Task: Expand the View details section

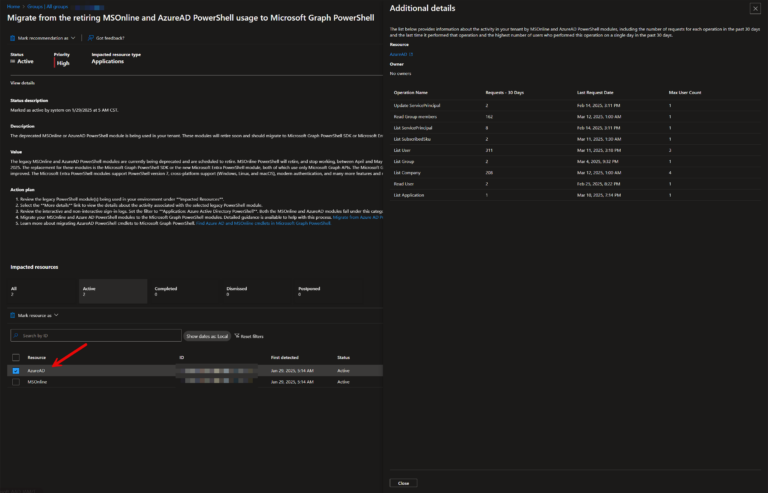Action: pyautogui.click(x=23, y=83)
